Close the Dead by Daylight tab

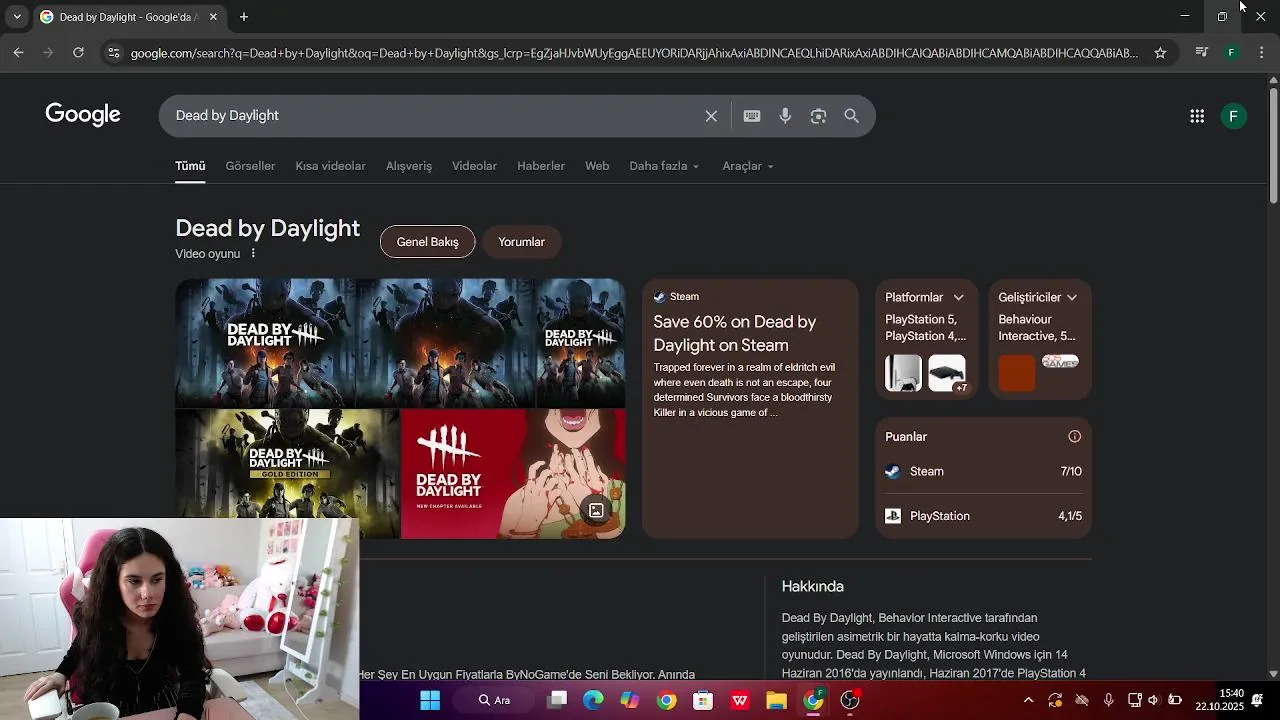point(213,17)
